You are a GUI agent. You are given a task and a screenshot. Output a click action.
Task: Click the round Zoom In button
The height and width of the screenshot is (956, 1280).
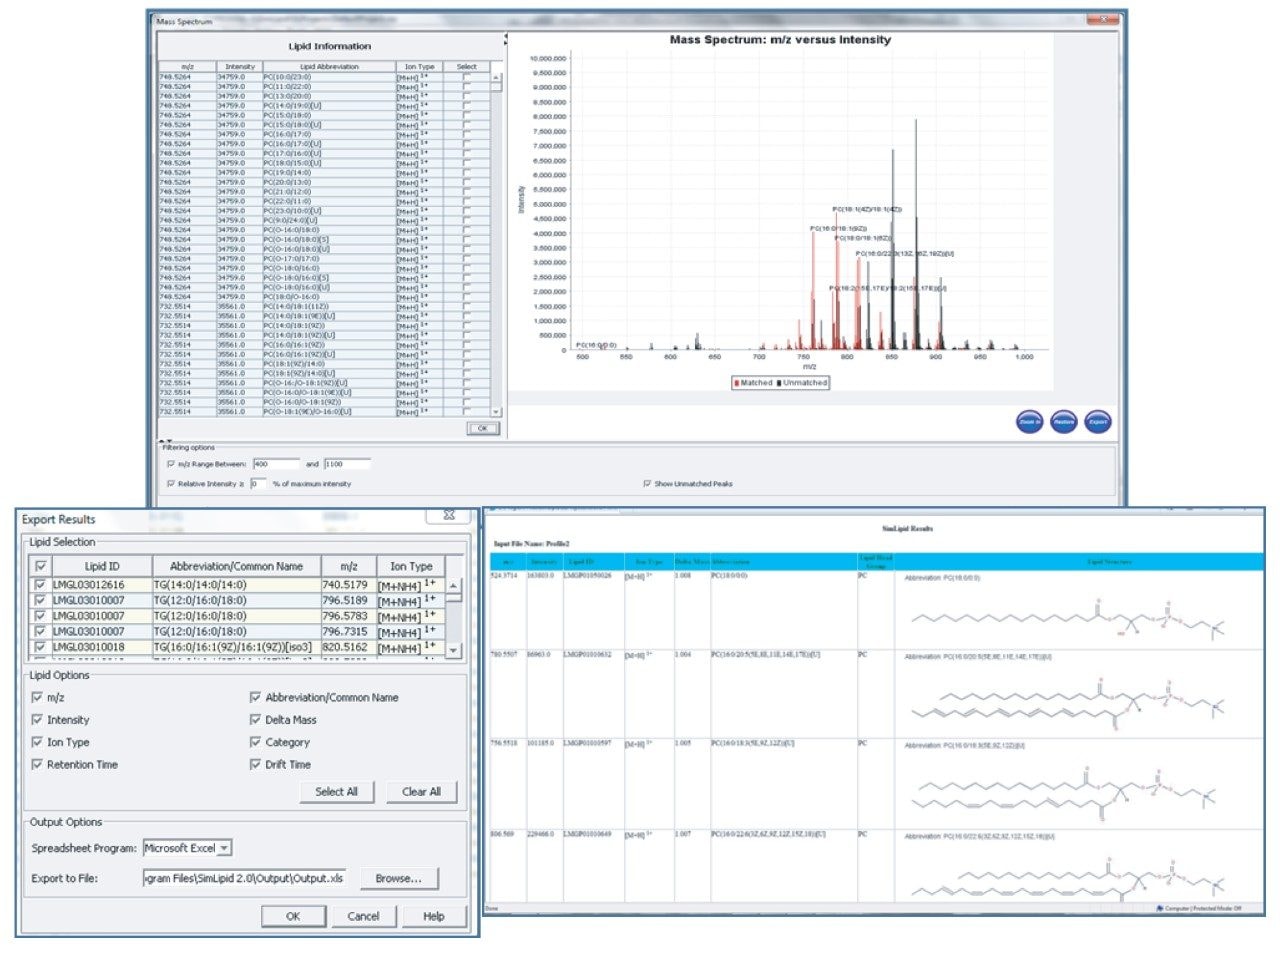[1030, 422]
